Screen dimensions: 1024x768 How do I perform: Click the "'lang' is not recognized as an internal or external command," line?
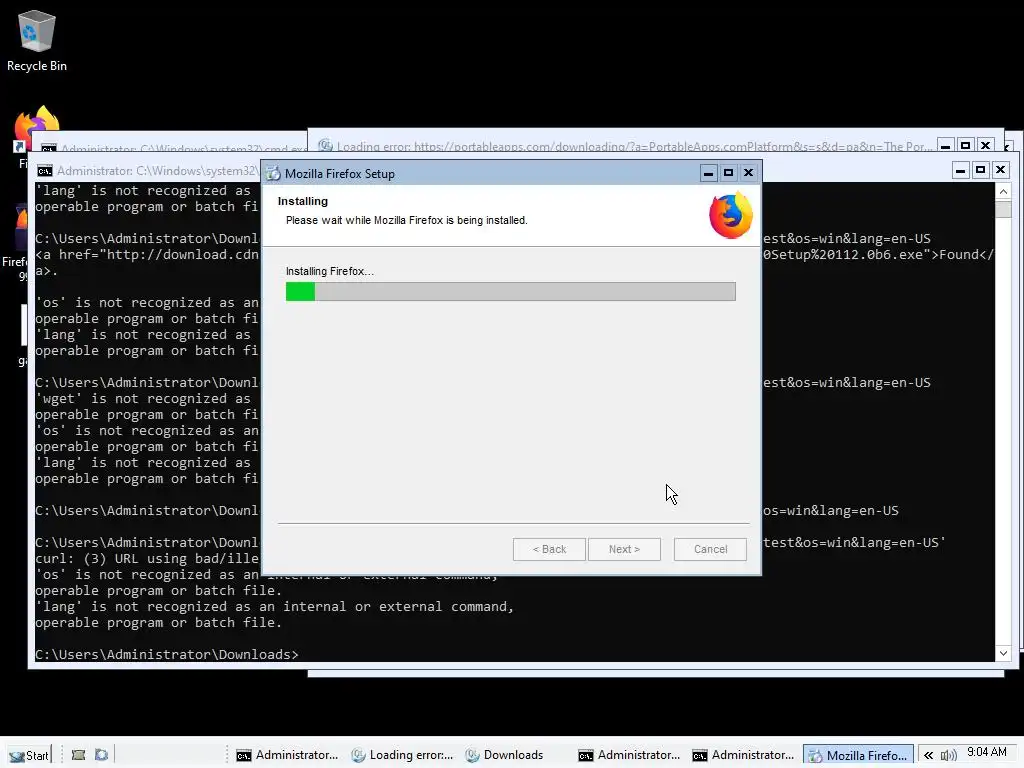pyautogui.click(x=275, y=607)
